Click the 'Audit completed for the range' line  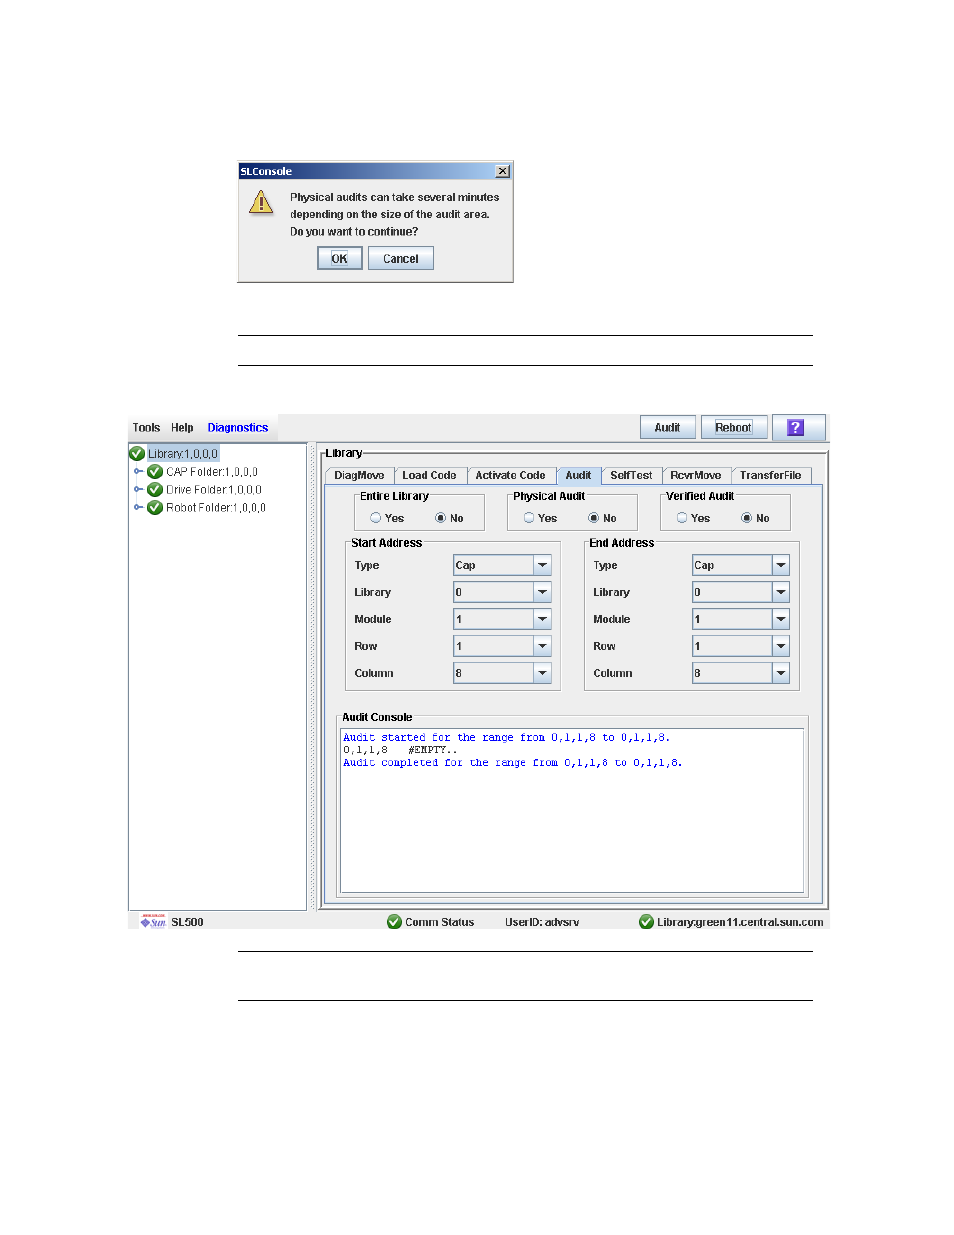tap(513, 763)
